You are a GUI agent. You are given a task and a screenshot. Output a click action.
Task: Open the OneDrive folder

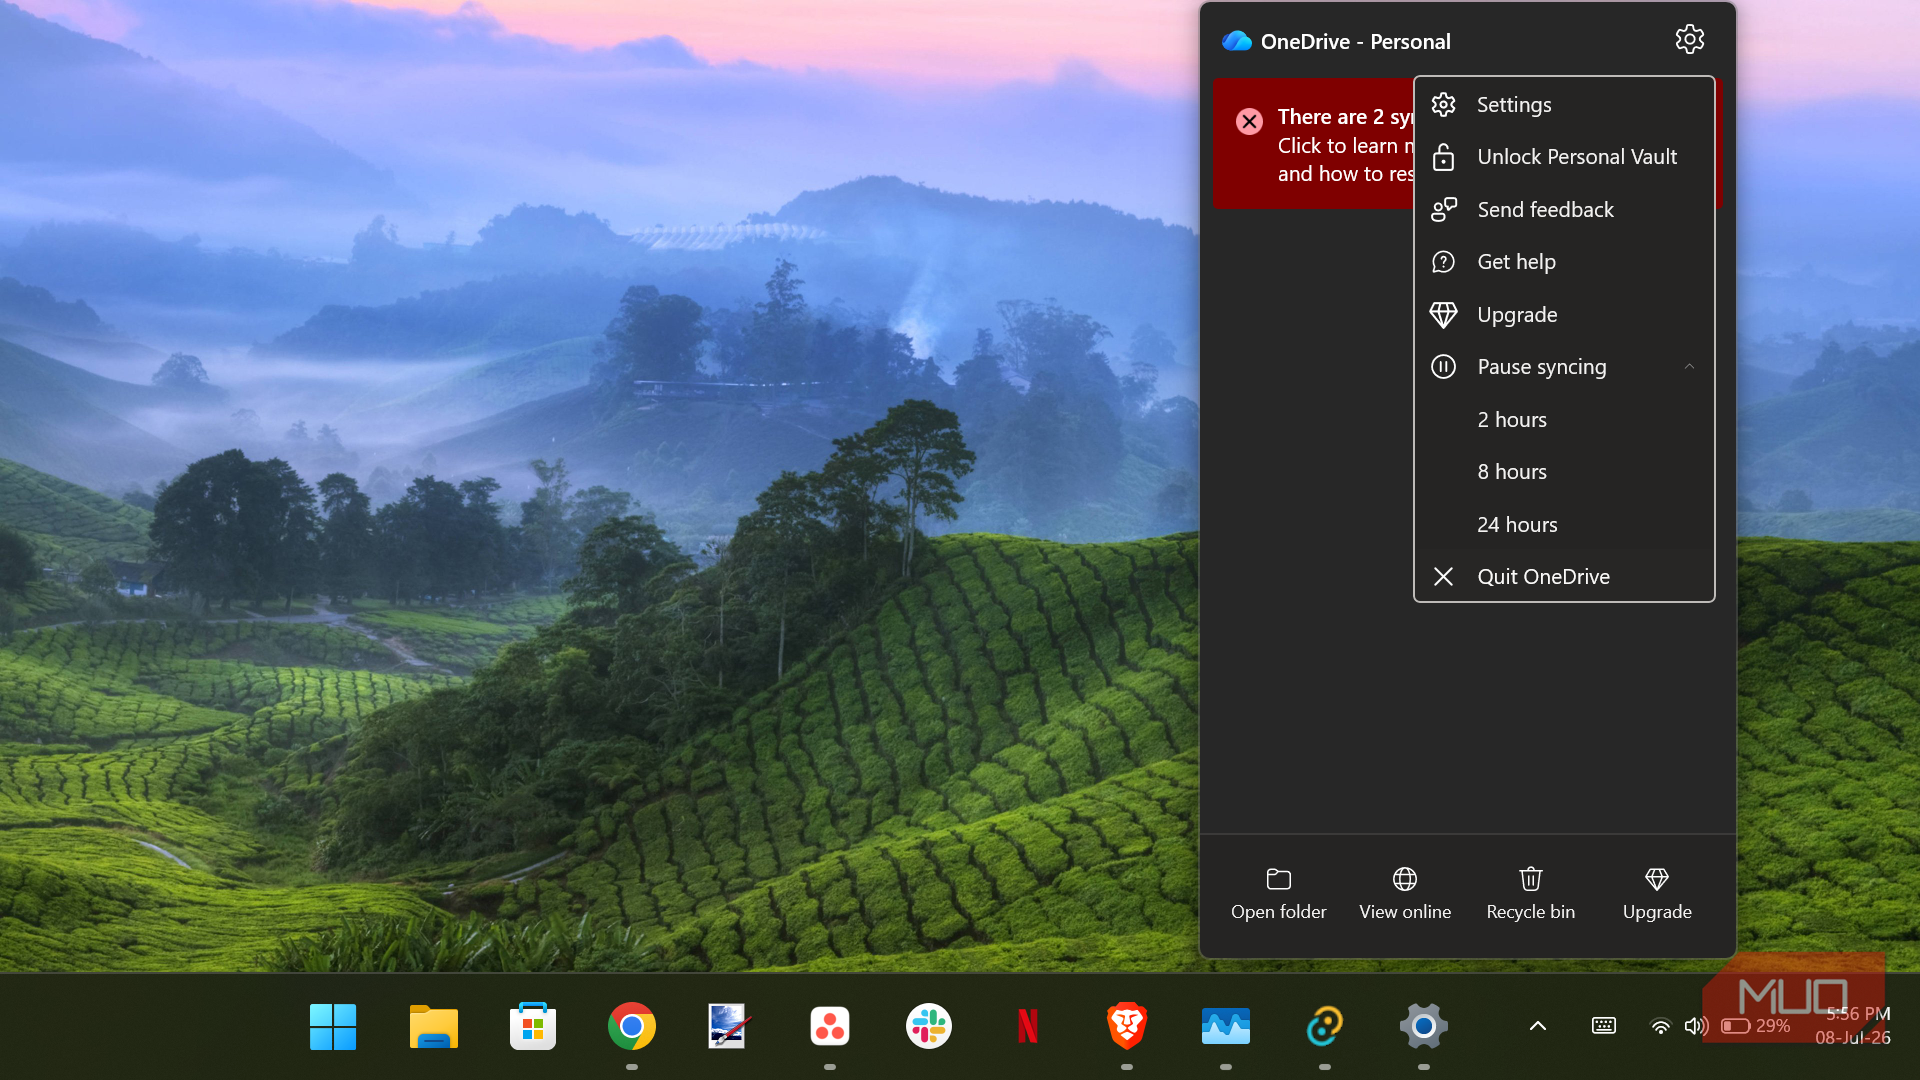pos(1278,894)
